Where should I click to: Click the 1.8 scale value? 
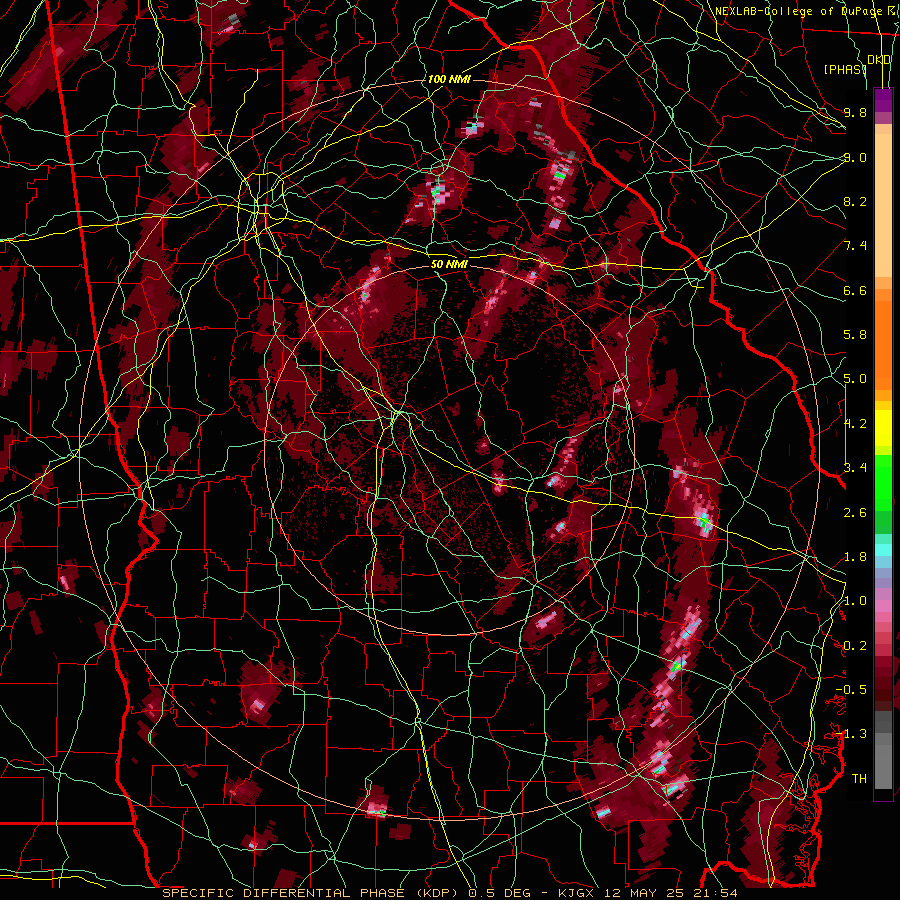(855, 557)
